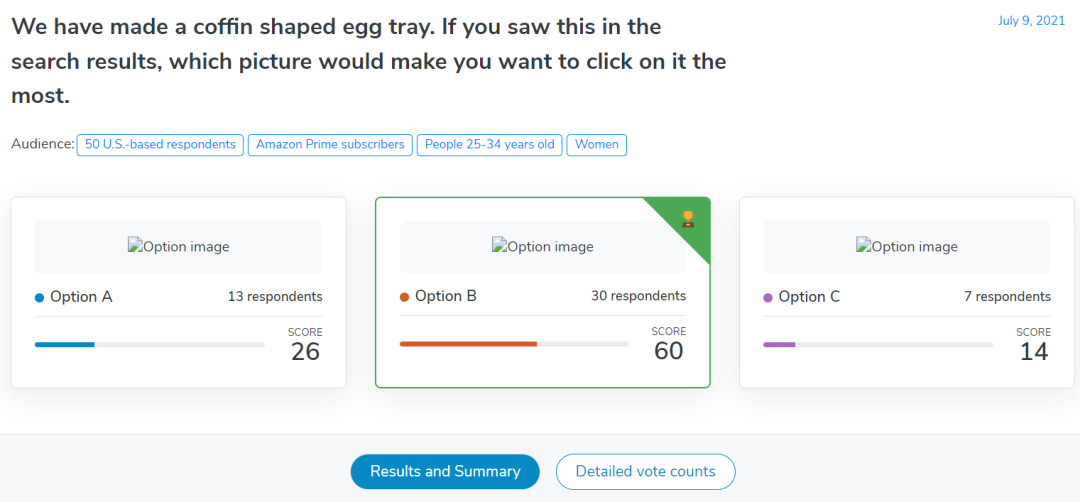Click the 30 respondents count text

click(638, 296)
